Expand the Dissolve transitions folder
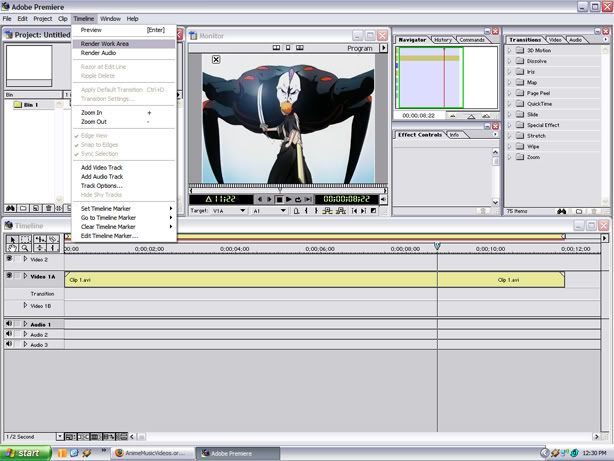614x461 pixels. (x=509, y=61)
